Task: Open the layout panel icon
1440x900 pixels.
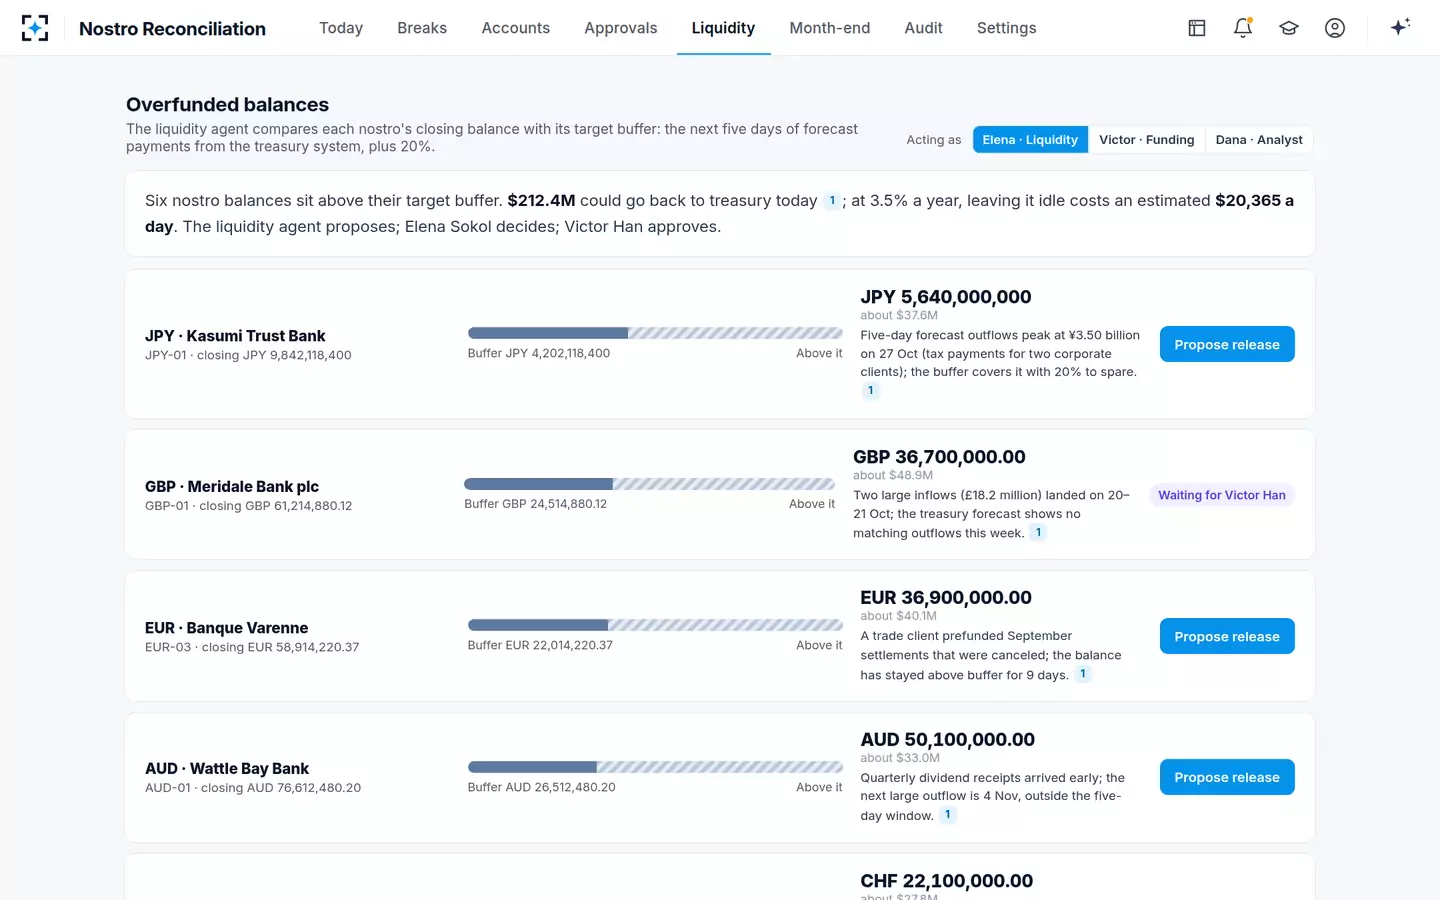Action: pos(1197,28)
